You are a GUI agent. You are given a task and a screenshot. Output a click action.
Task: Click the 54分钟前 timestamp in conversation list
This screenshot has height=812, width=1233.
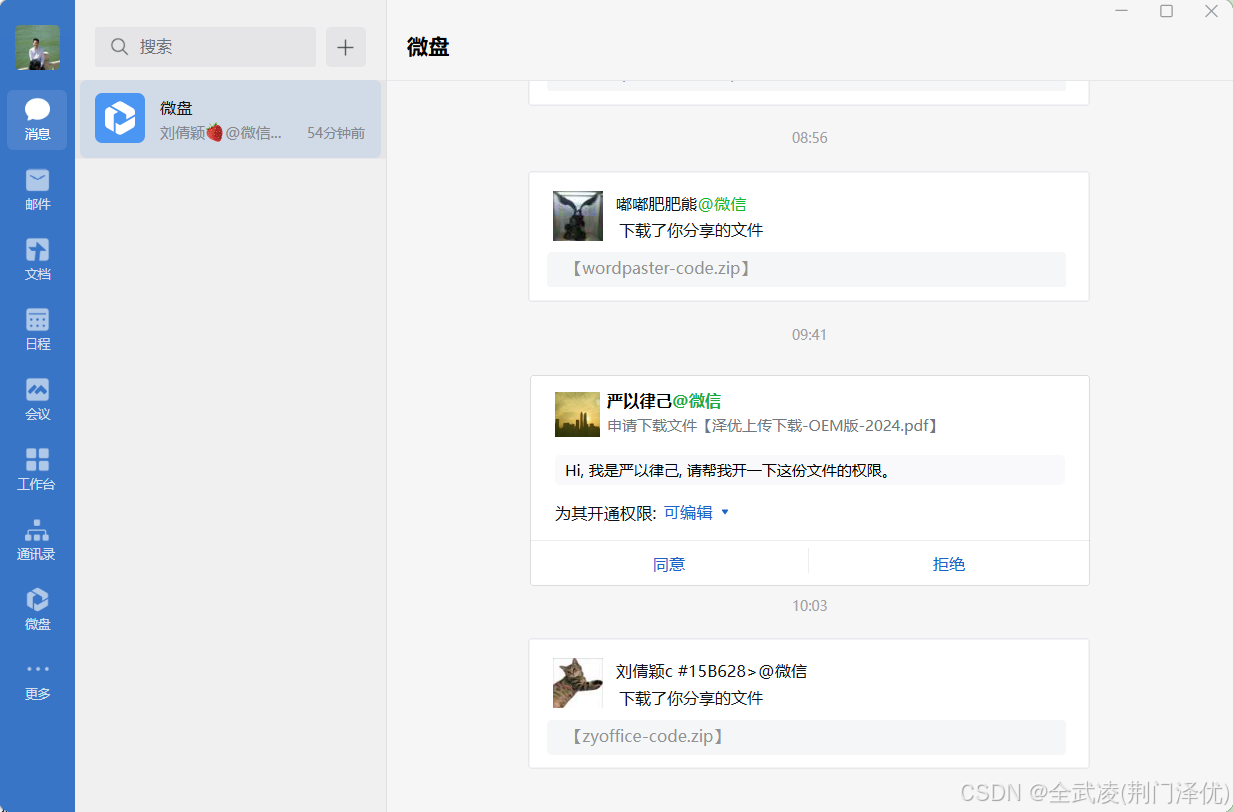point(336,133)
